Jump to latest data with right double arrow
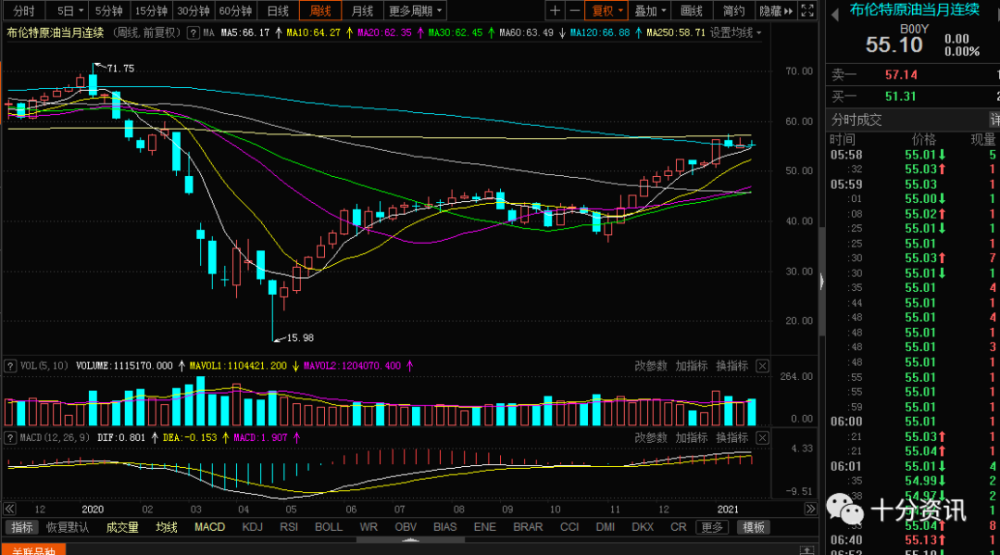This screenshot has width=1000, height=555. coord(810,509)
